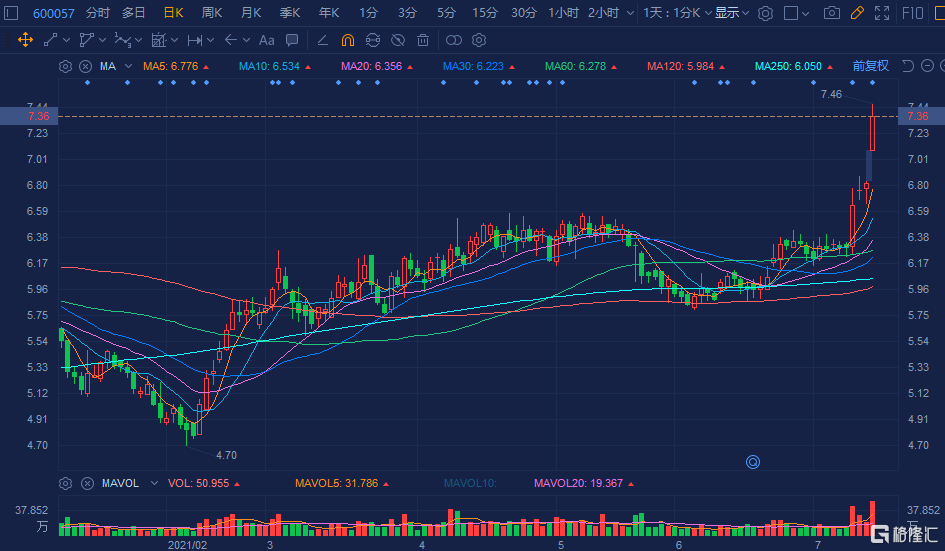Select the text annotation Aa tool
Screen dimensions: 945x551
[265, 40]
